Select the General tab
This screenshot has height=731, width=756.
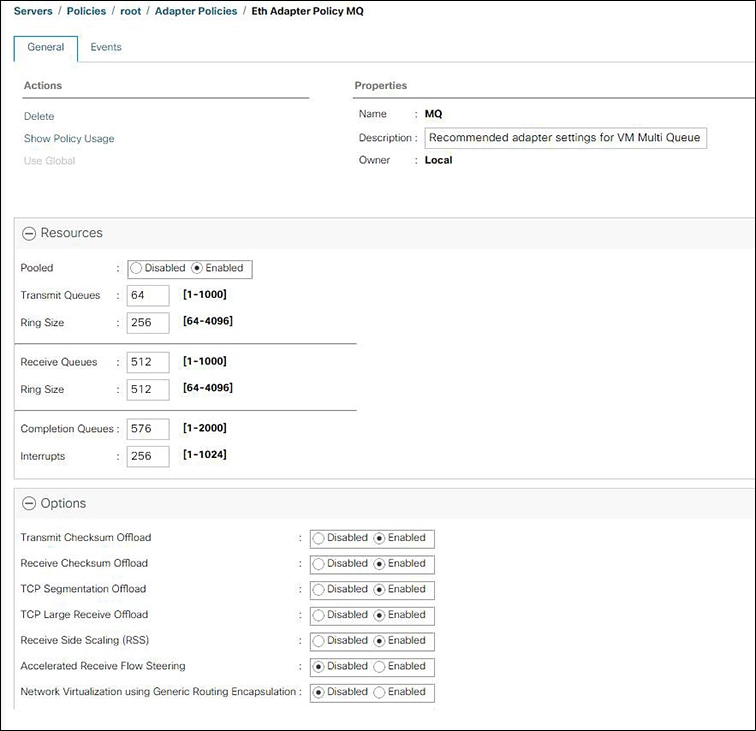click(46, 49)
